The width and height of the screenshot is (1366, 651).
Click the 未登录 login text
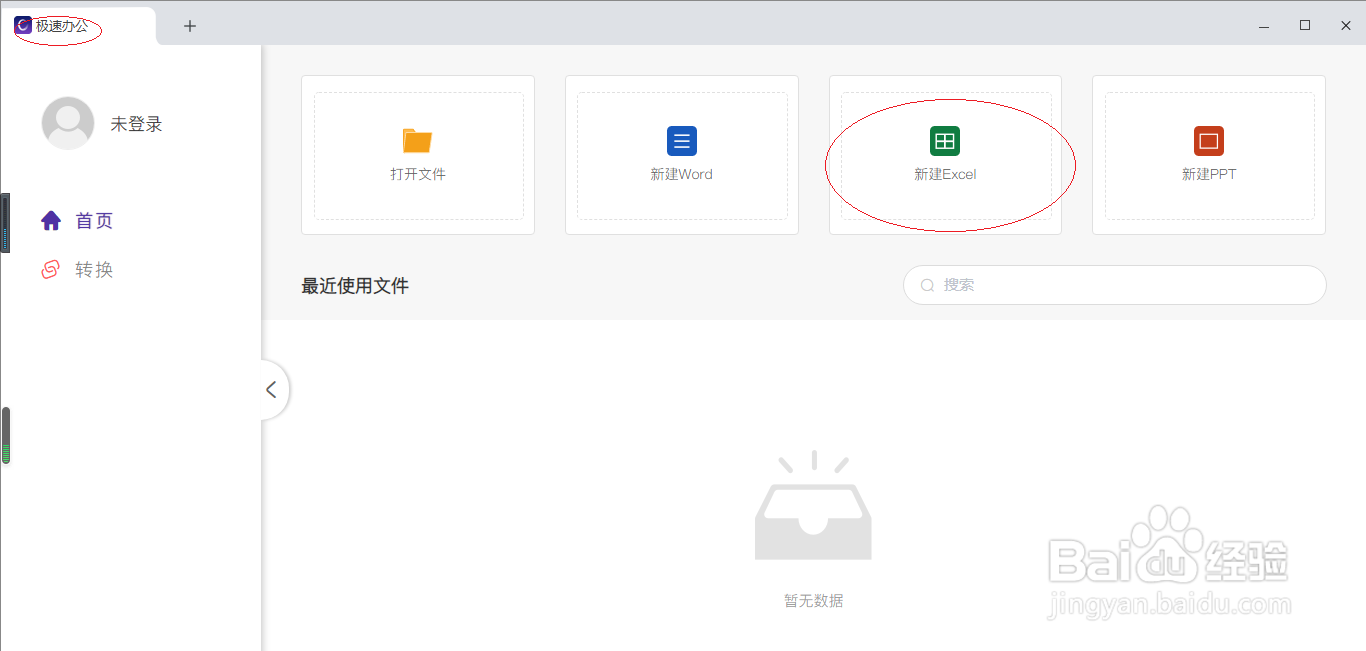pyautogui.click(x=135, y=122)
